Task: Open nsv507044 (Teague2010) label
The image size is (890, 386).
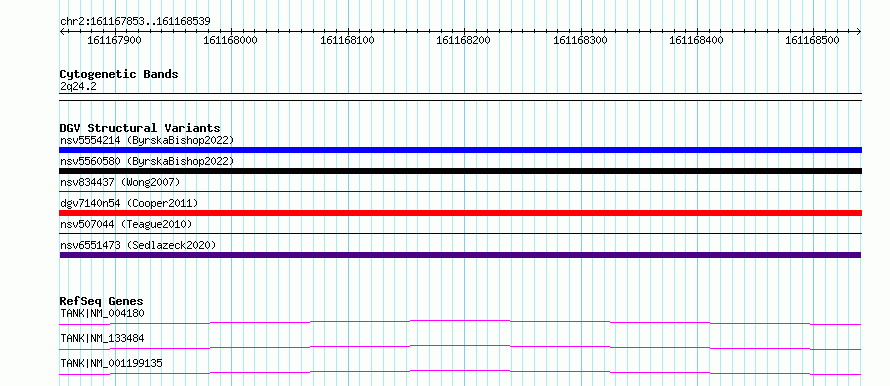Action: (x=126, y=224)
